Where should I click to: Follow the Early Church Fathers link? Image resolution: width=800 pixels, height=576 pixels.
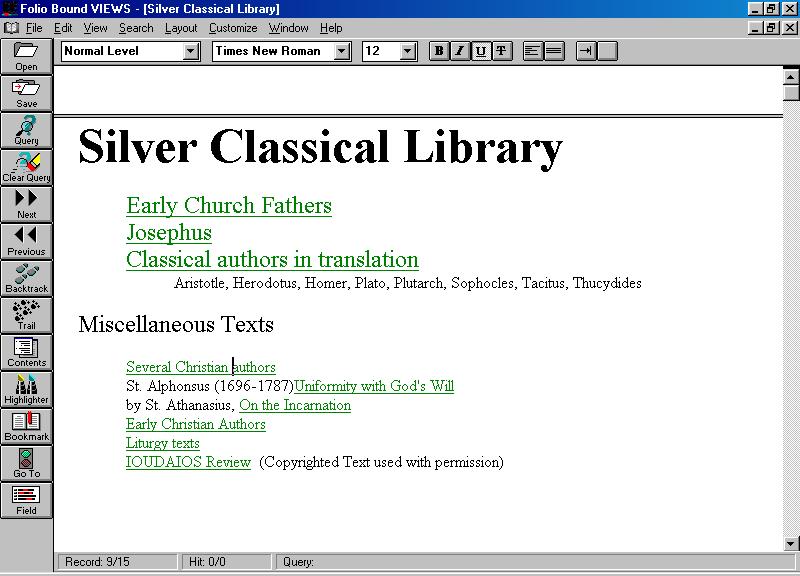pos(229,206)
